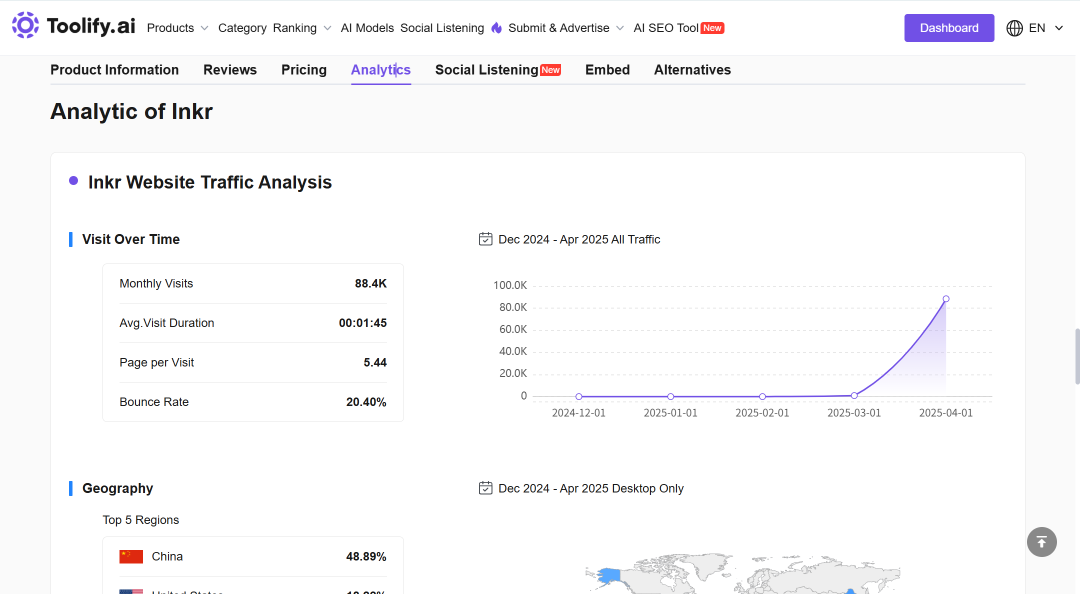Viewport: 1080px width, 594px height.
Task: Switch to the Pricing tab
Action: click(x=304, y=70)
